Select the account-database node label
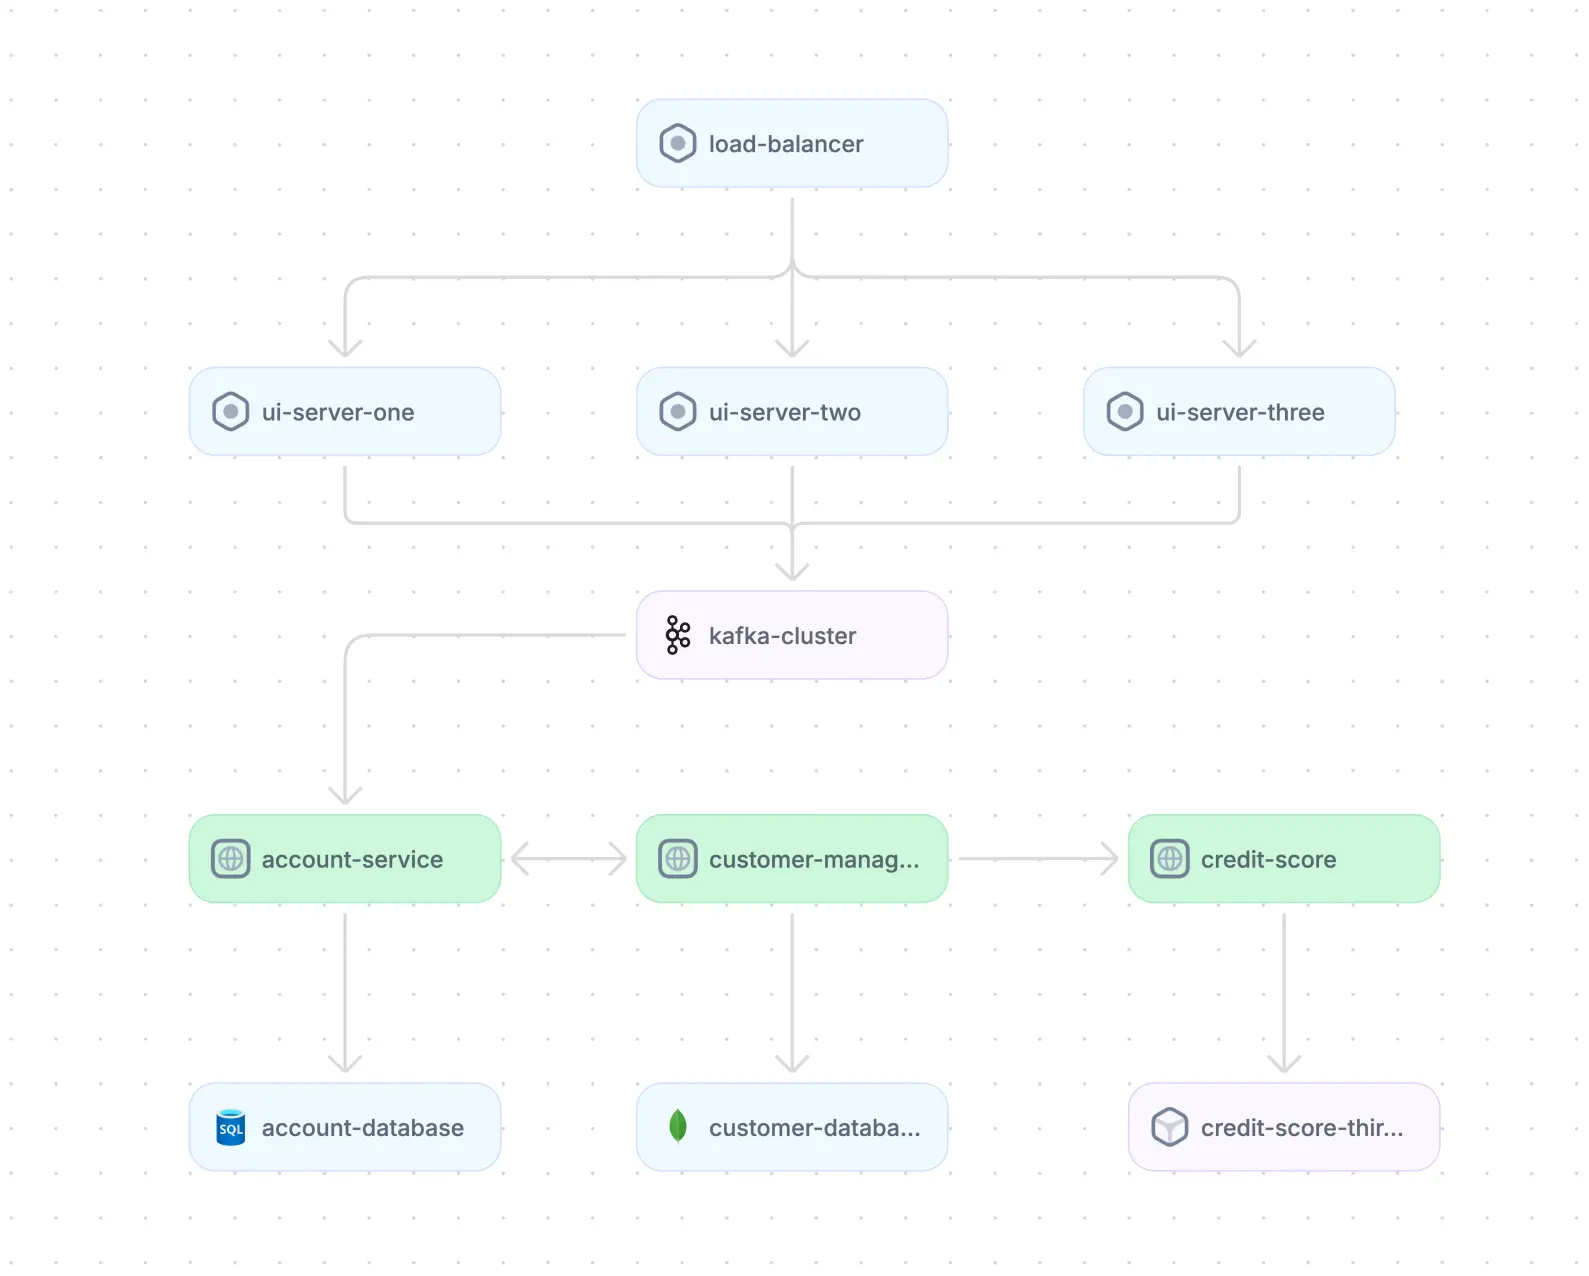 362,1128
